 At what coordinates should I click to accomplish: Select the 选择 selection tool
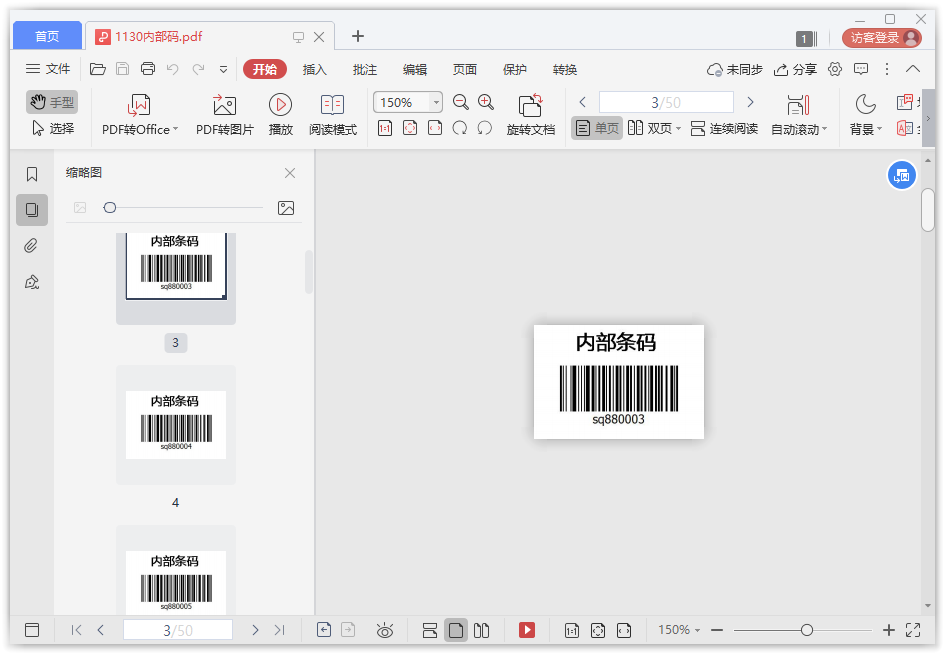52,128
